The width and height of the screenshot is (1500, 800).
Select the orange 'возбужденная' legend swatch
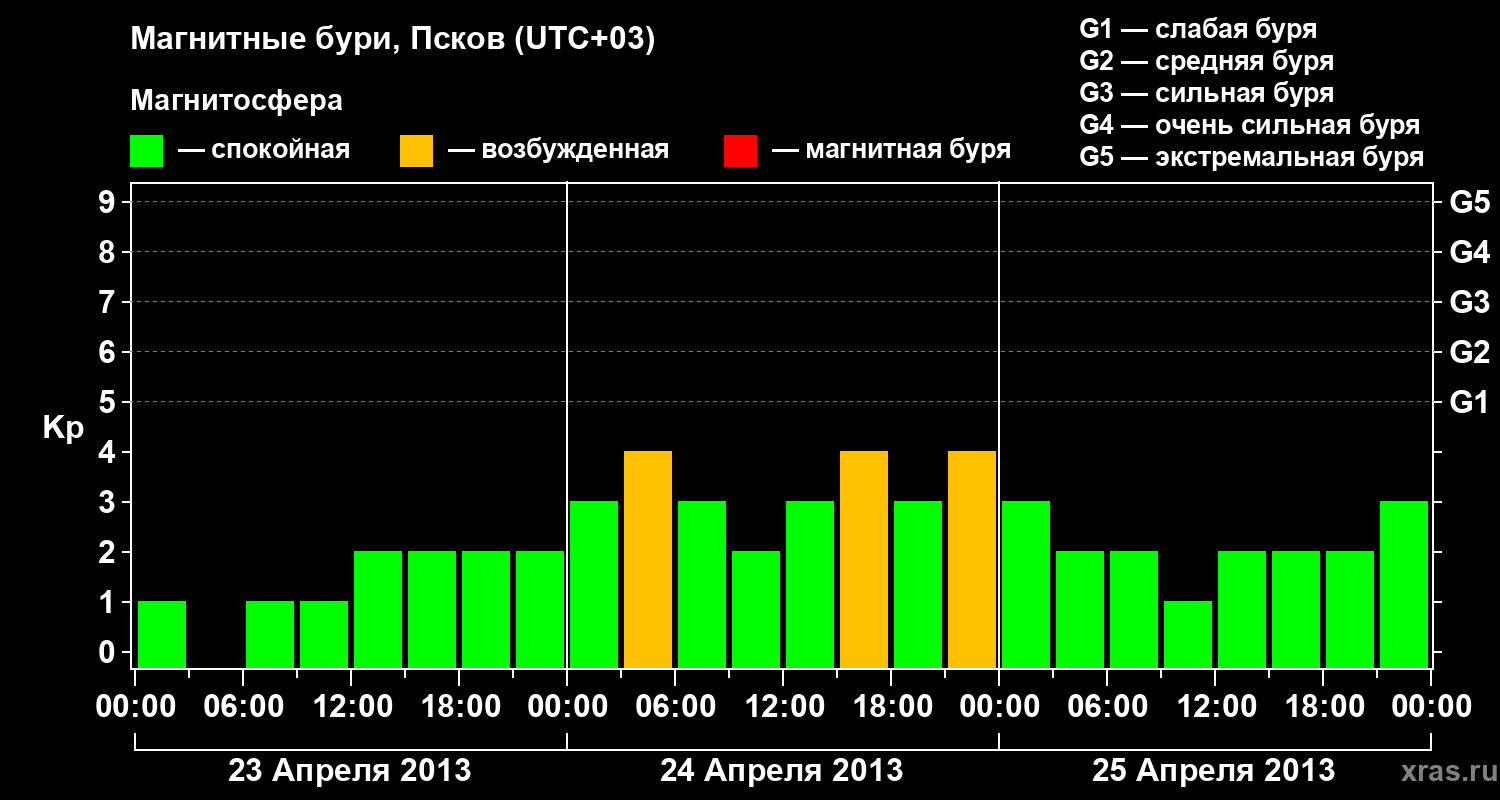point(416,151)
